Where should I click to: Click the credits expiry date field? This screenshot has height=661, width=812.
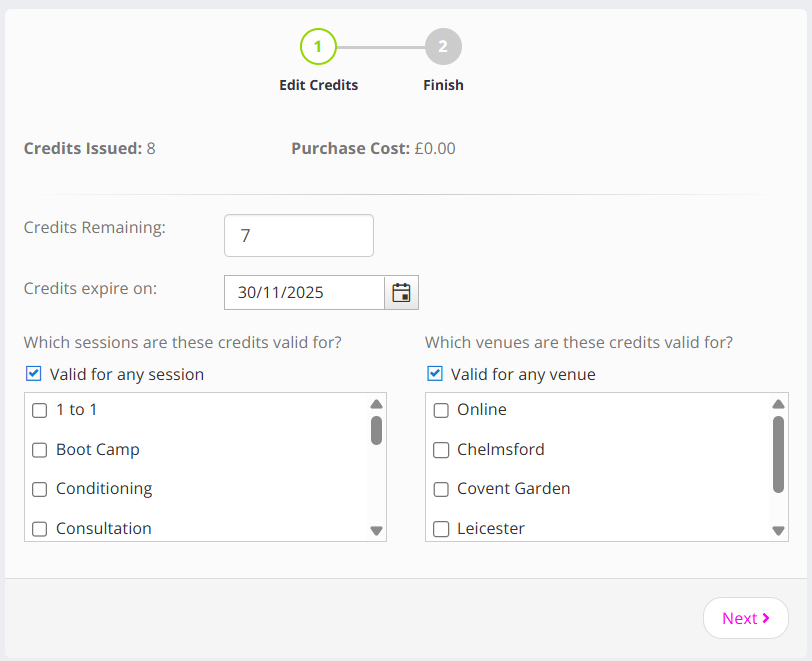point(304,293)
